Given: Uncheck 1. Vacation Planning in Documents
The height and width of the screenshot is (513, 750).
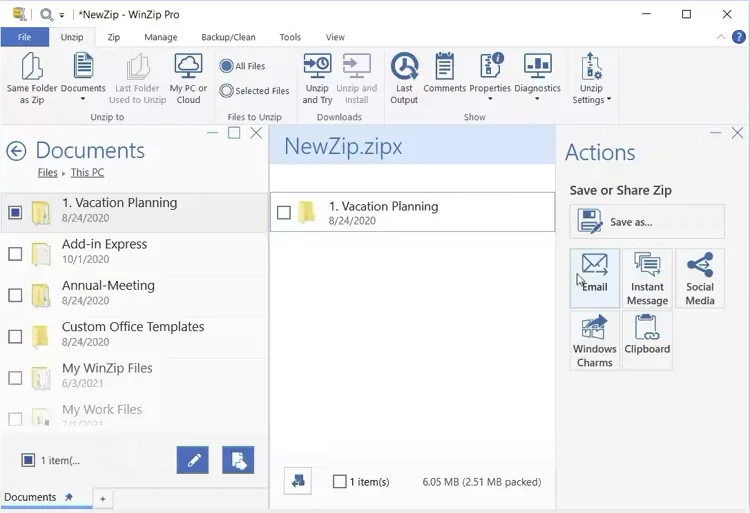Looking at the screenshot, I should pyautogui.click(x=15, y=212).
